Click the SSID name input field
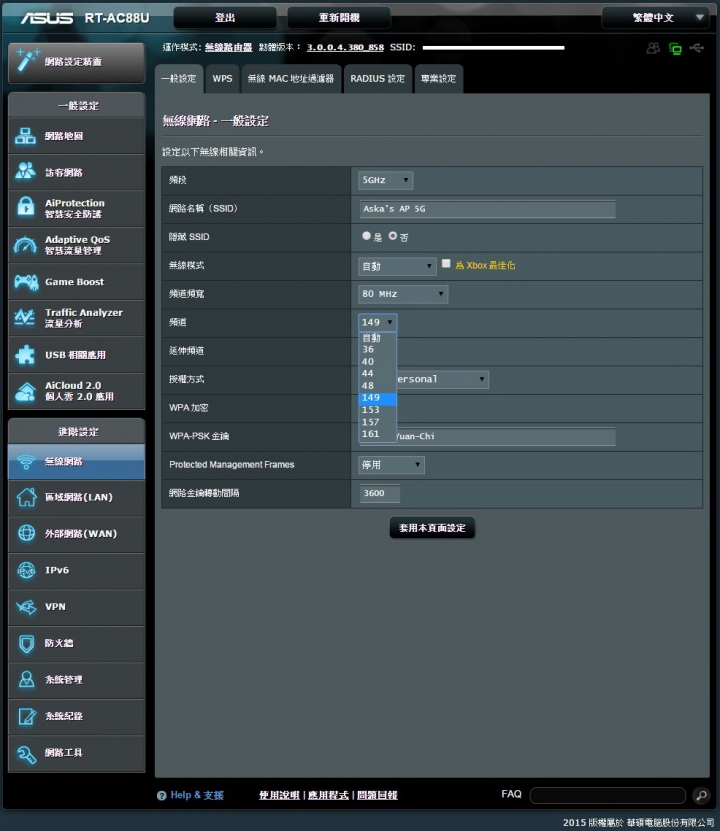Viewport: 720px width, 831px height. tap(487, 209)
